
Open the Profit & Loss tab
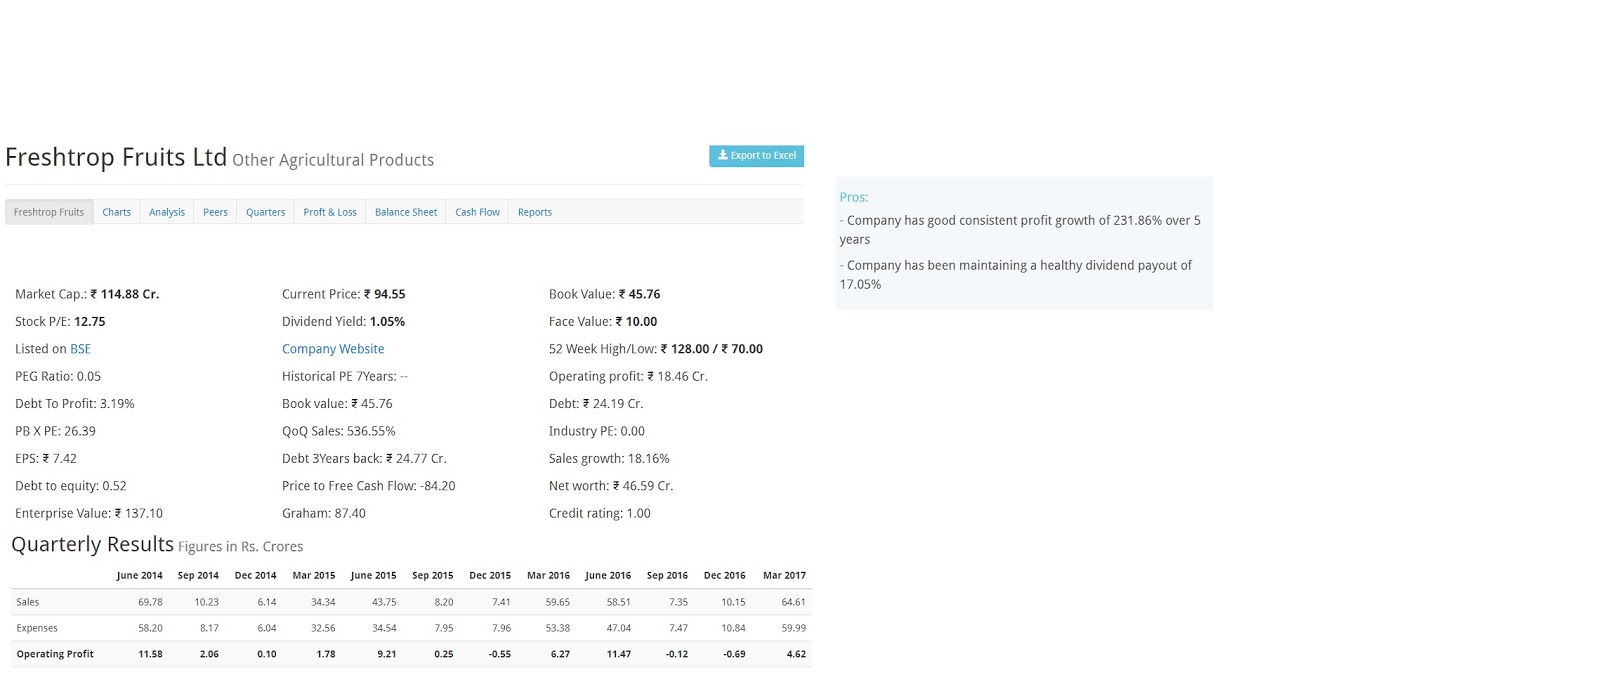330,212
